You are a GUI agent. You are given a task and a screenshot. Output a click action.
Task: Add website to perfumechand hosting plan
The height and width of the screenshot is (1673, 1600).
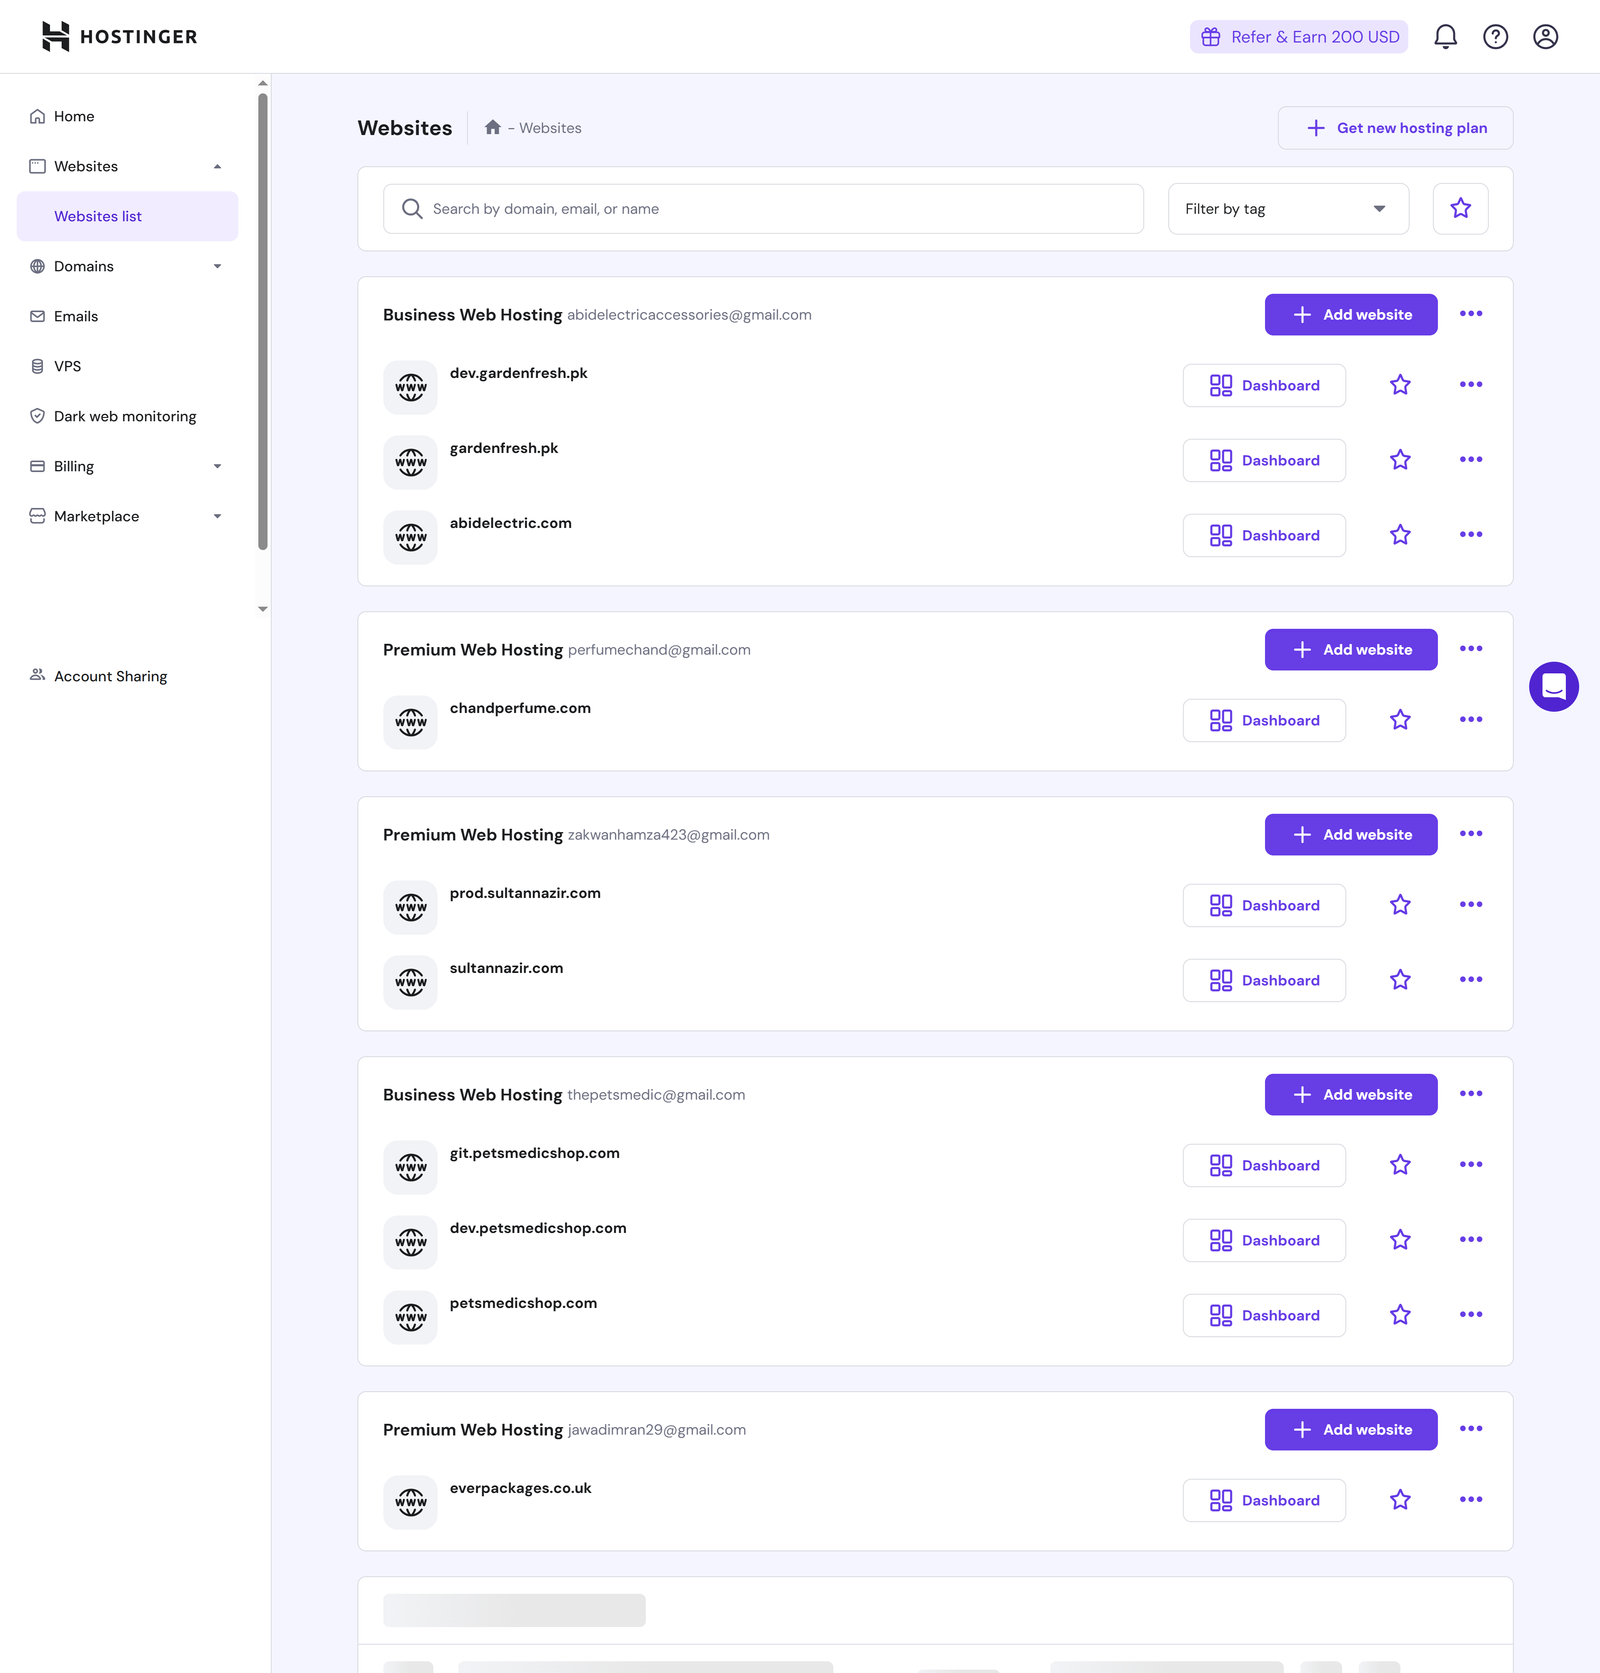(x=1350, y=650)
